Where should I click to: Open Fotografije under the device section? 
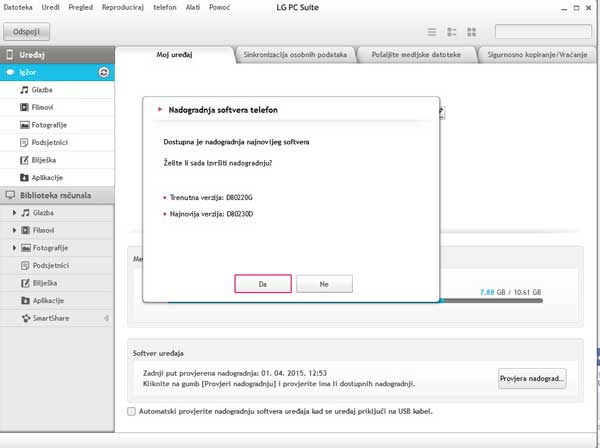tap(57, 125)
